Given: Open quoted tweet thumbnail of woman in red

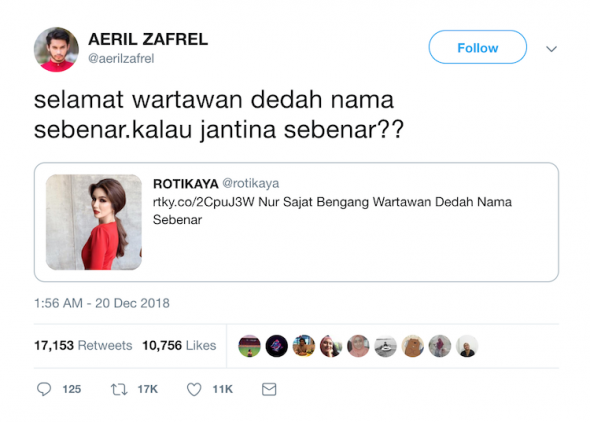Looking at the screenshot, I should [x=94, y=222].
